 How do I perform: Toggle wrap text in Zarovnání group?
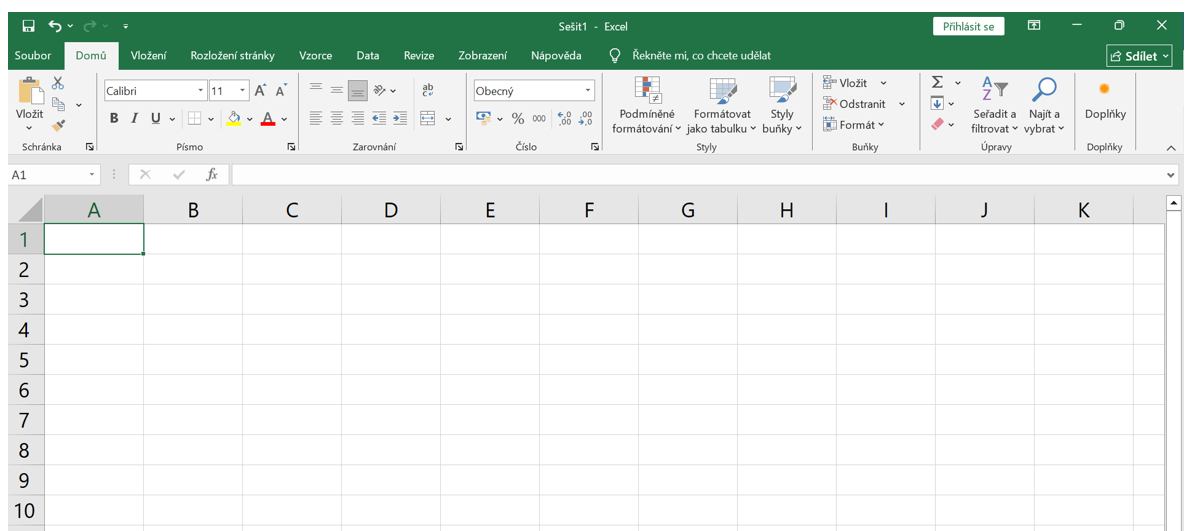pos(428,91)
